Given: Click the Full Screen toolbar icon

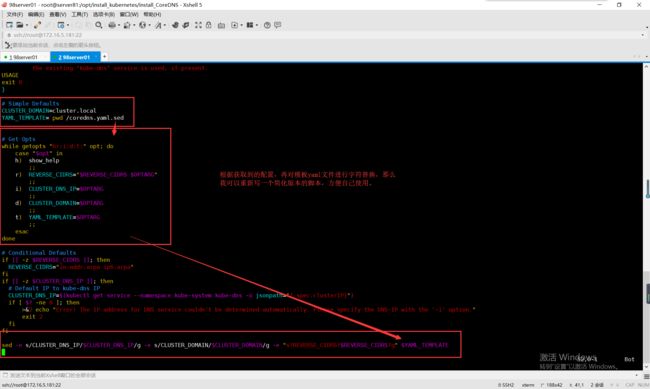Looking at the screenshot, I should (198, 25).
